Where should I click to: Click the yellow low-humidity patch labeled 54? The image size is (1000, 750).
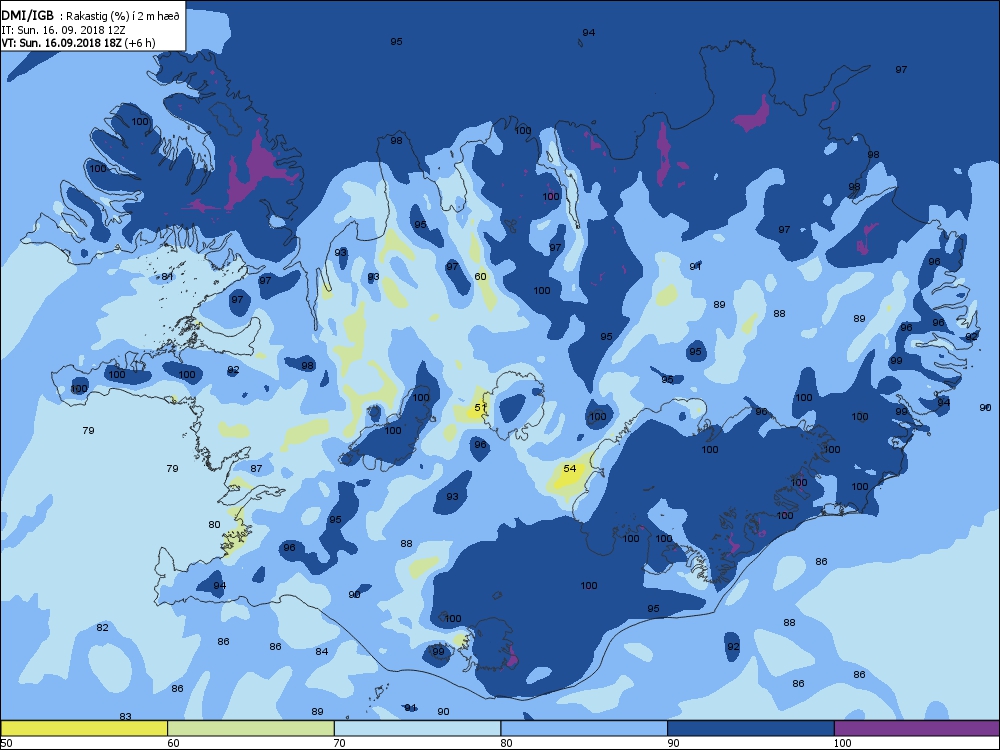pos(570,477)
